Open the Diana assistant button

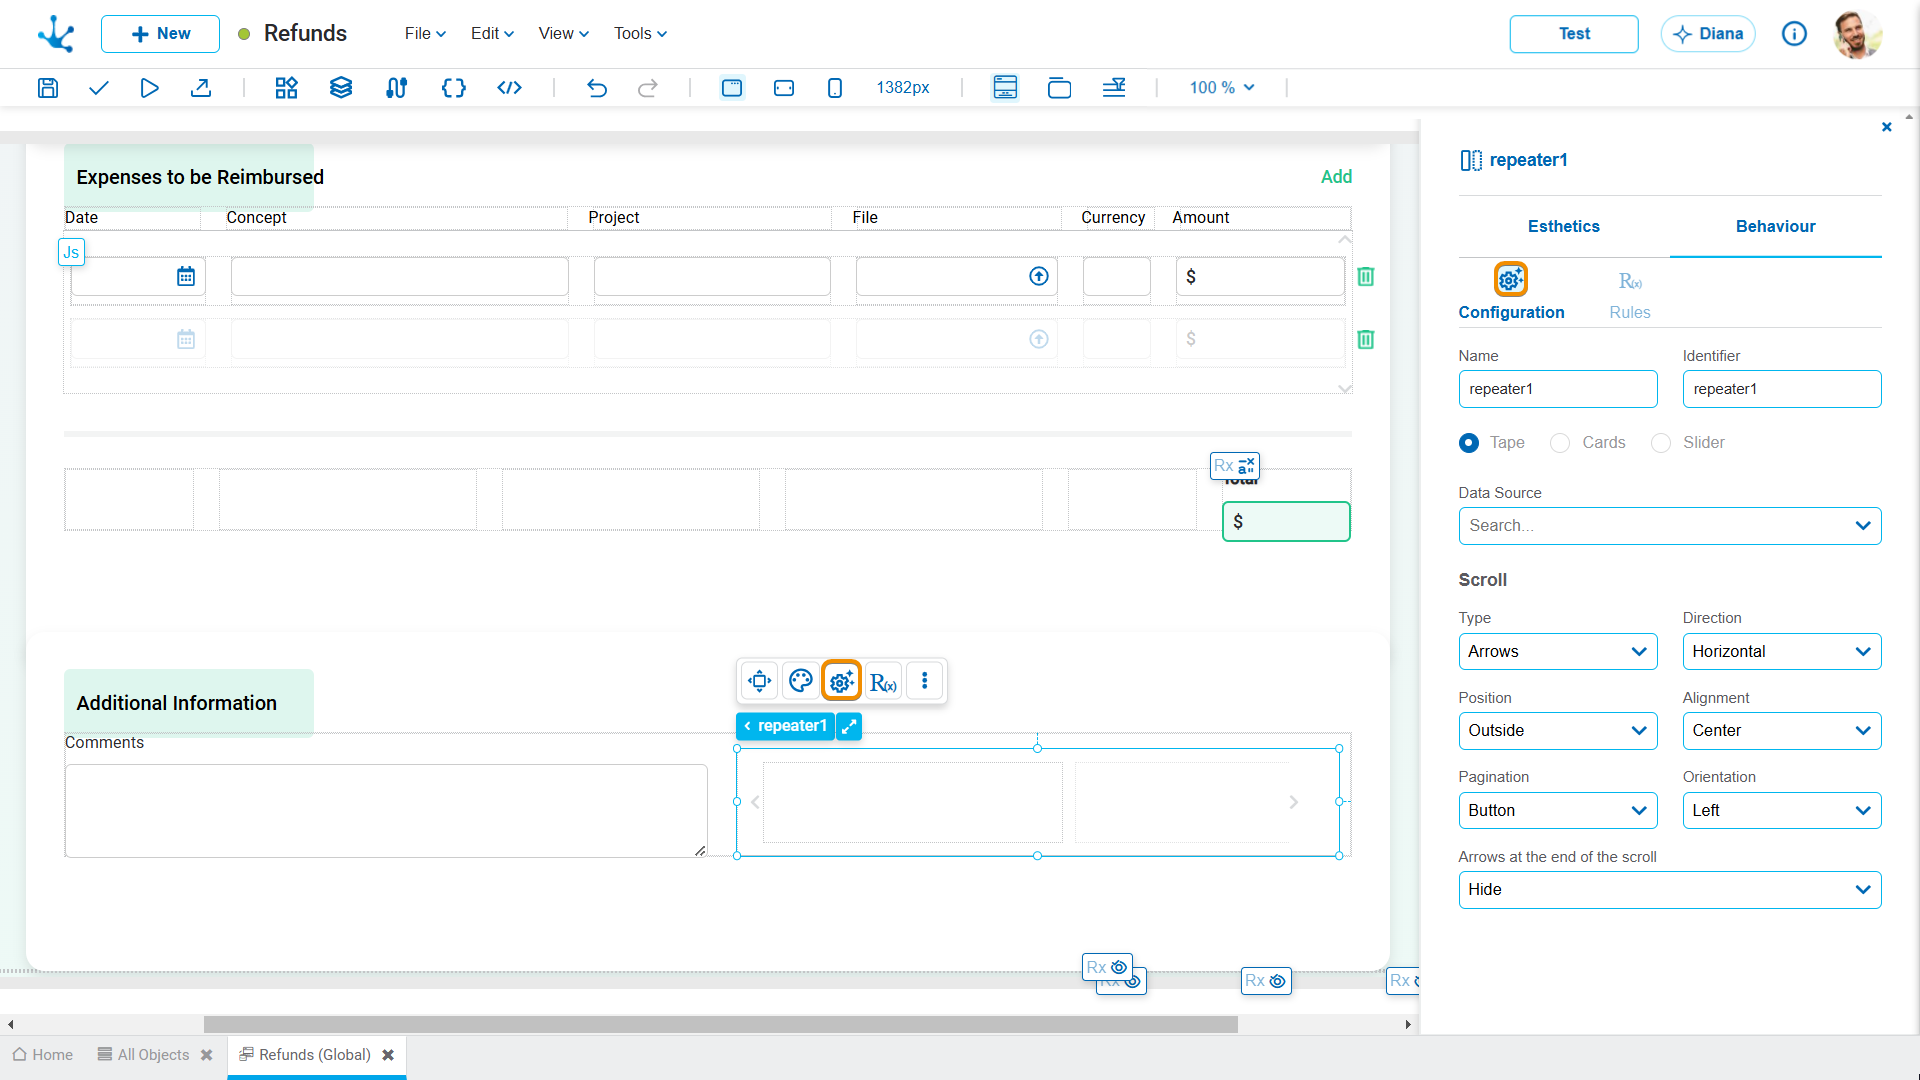tap(1708, 34)
